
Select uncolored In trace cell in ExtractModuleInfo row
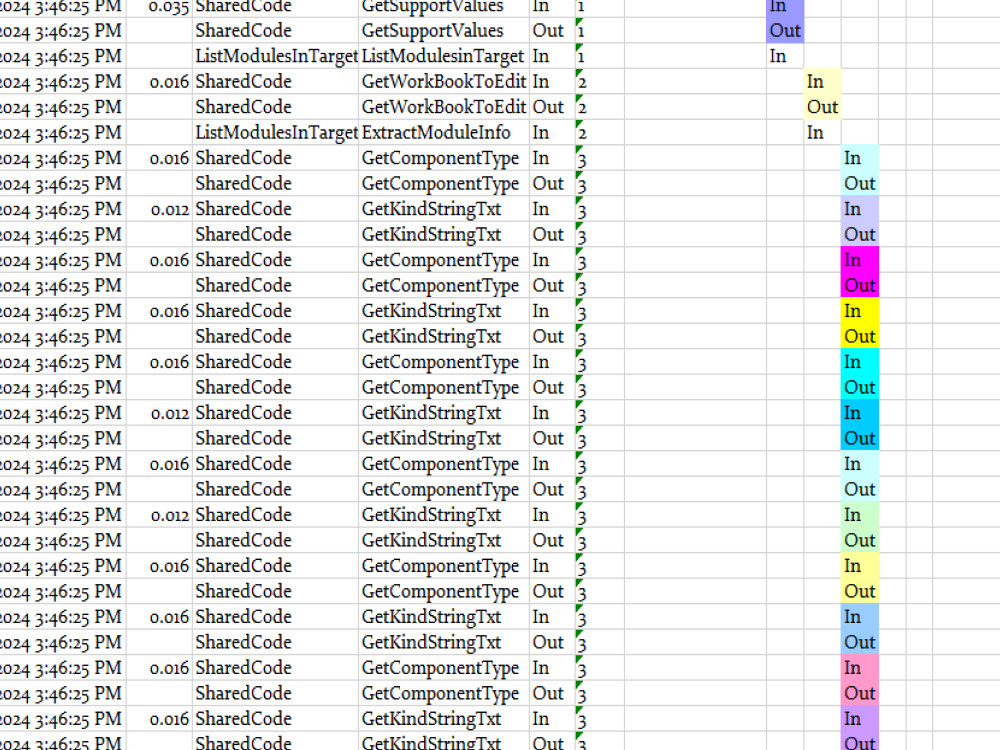(823, 133)
